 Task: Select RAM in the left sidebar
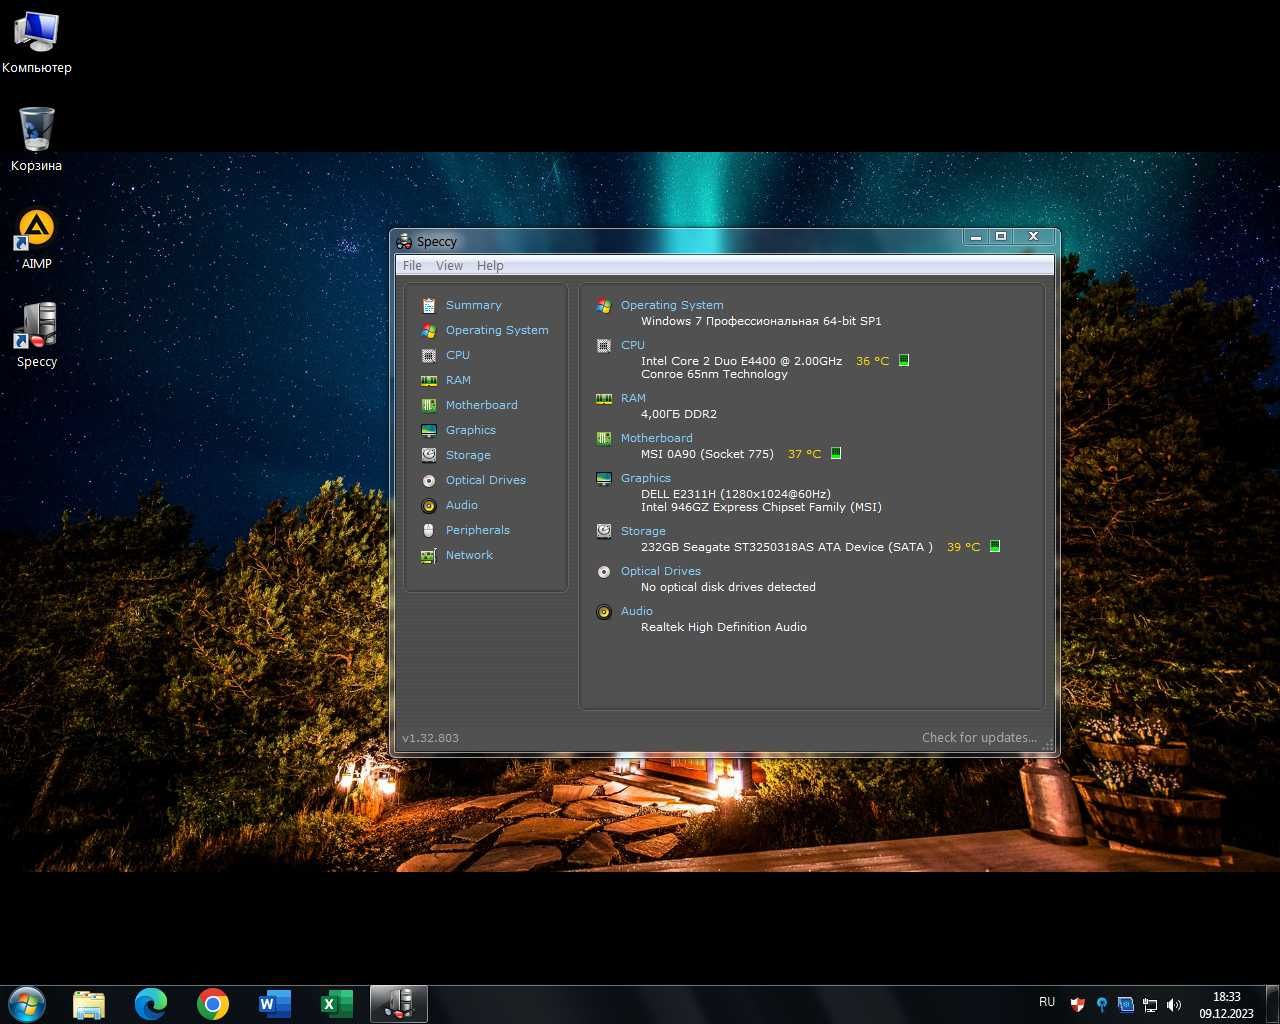458,380
